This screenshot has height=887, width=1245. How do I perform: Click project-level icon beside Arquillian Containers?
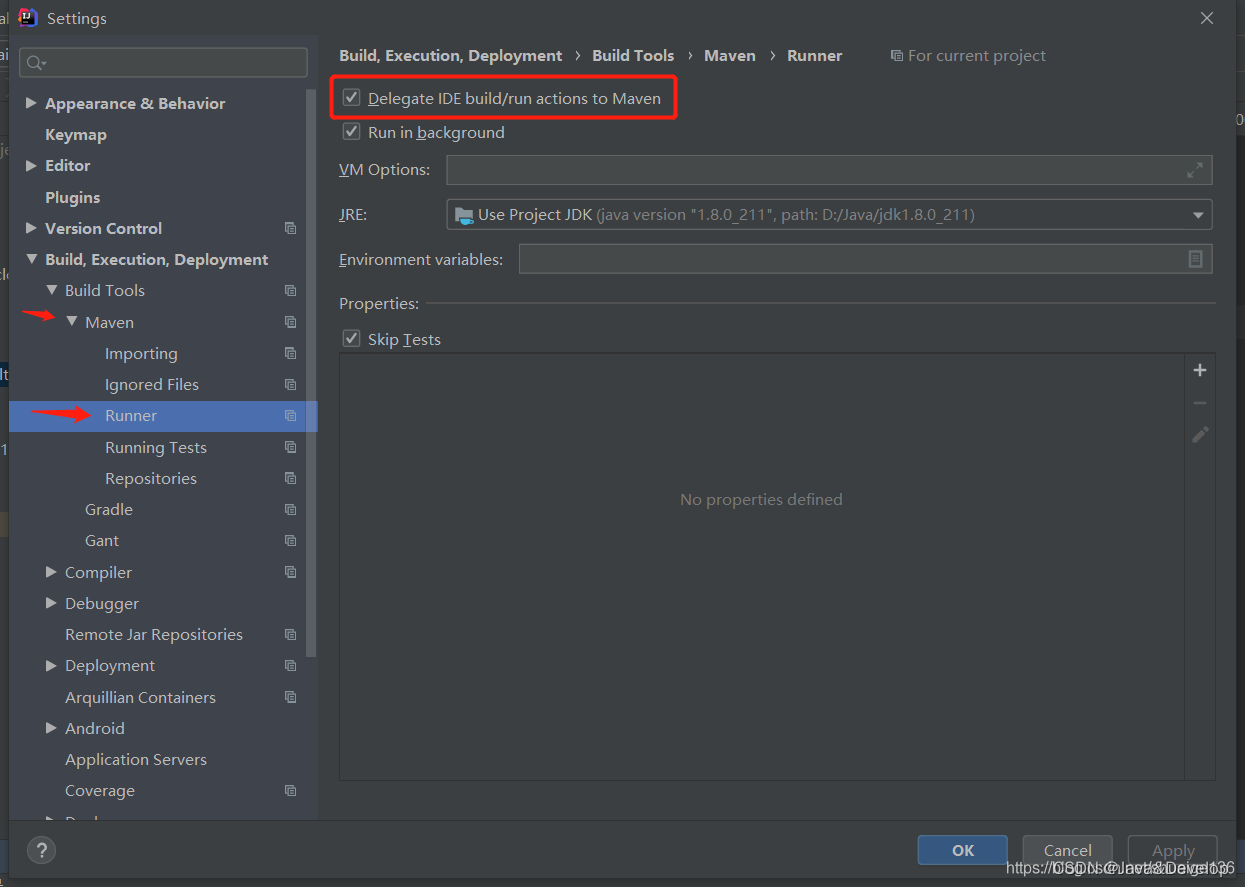click(x=290, y=697)
